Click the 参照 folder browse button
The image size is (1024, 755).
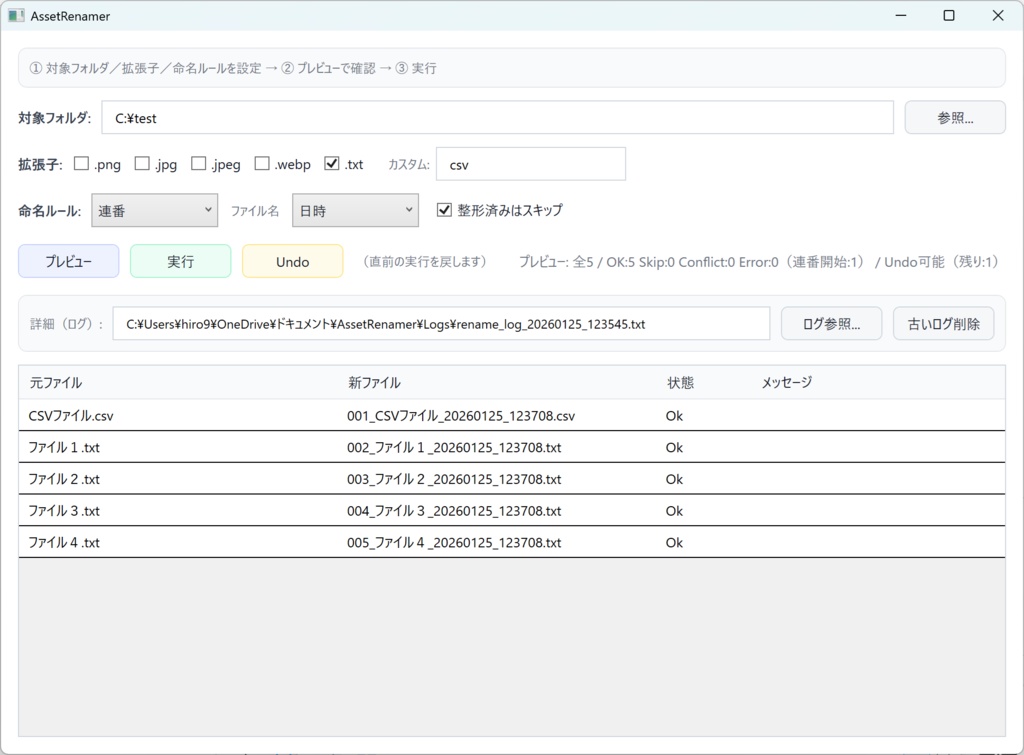[x=954, y=117]
